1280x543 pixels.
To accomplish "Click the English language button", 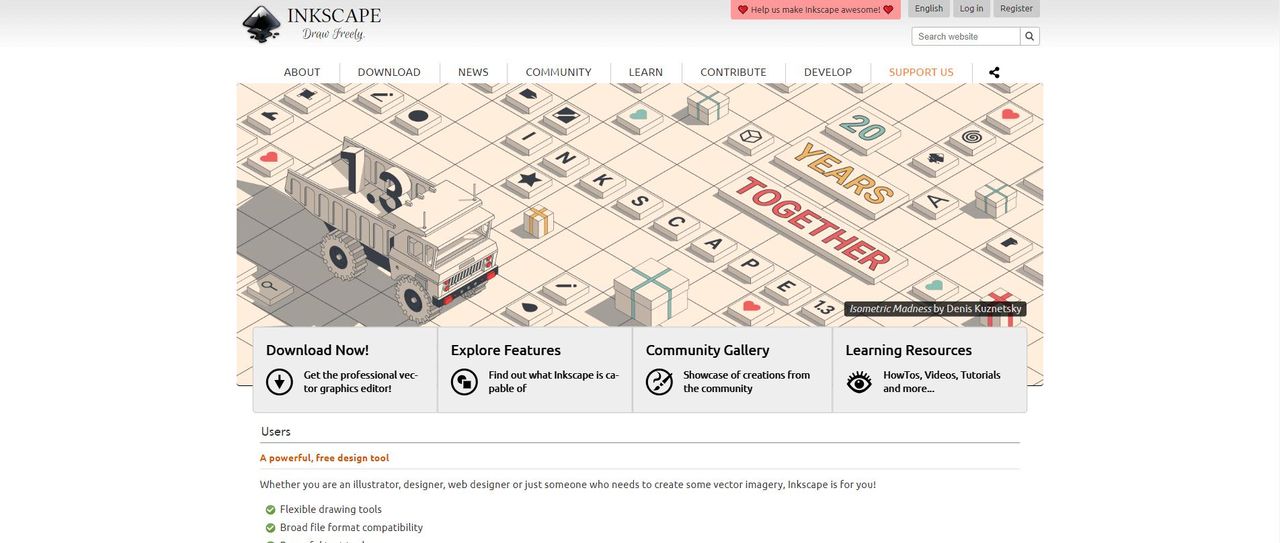I will (929, 9).
